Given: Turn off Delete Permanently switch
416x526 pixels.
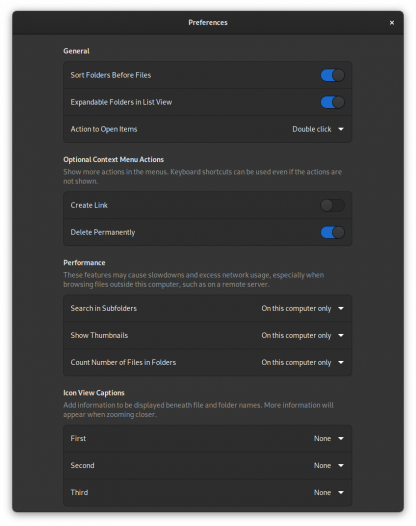Looking at the screenshot, I should (332, 232).
